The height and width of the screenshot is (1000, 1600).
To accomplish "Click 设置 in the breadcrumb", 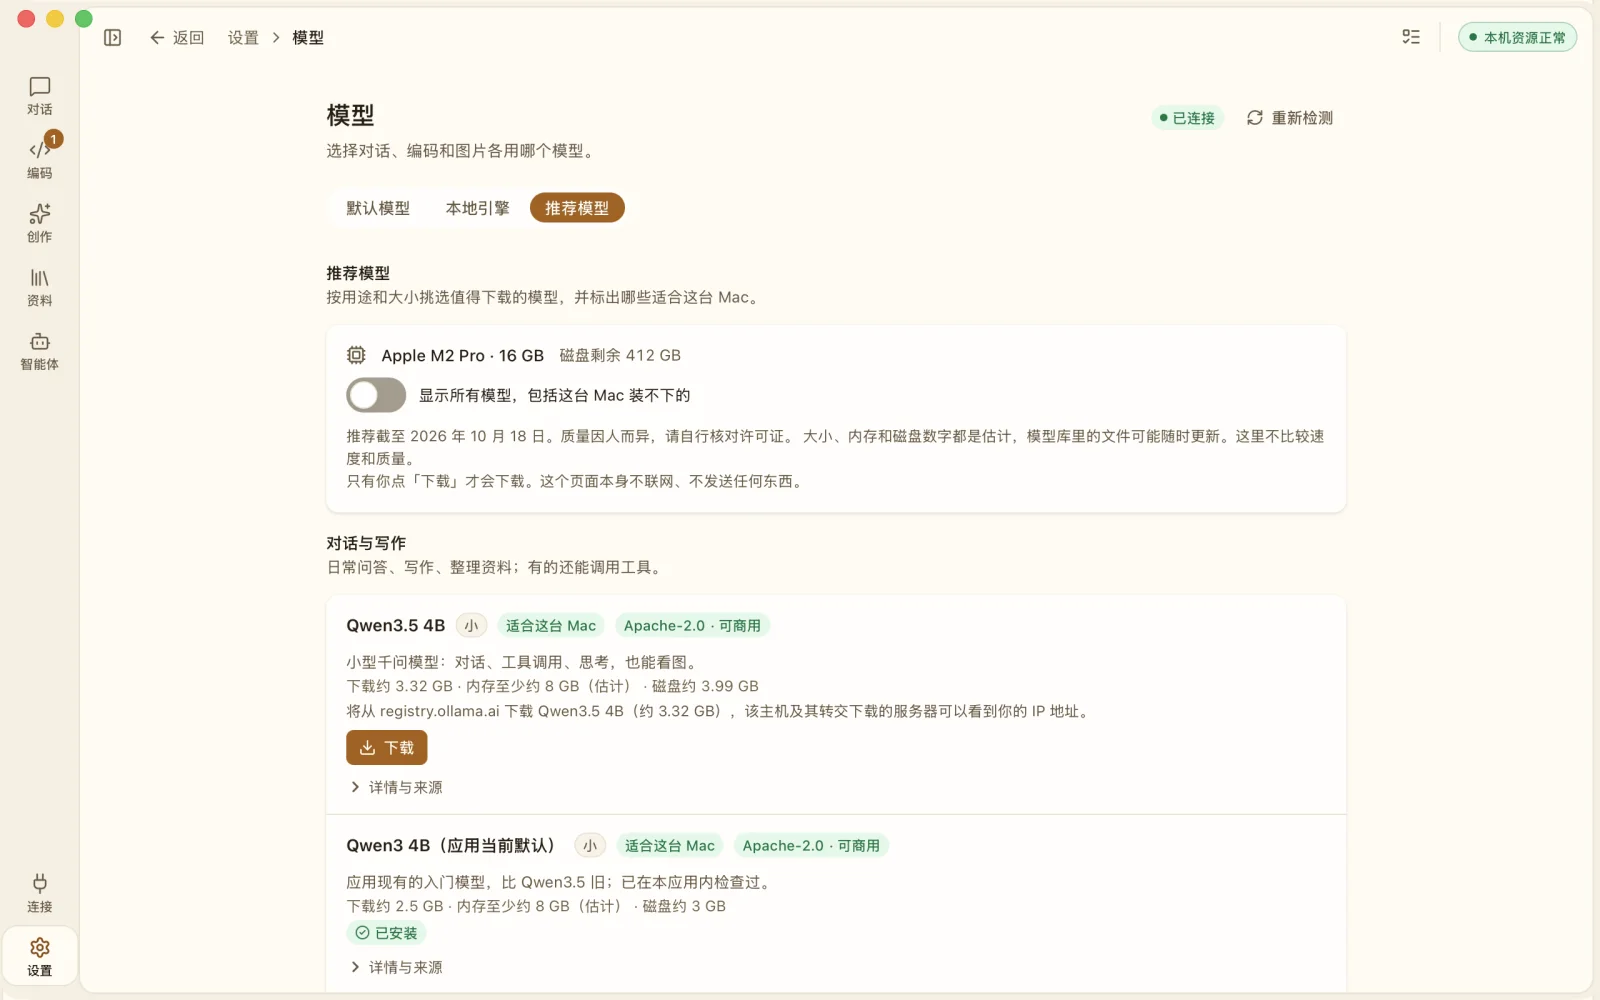I will [x=243, y=37].
